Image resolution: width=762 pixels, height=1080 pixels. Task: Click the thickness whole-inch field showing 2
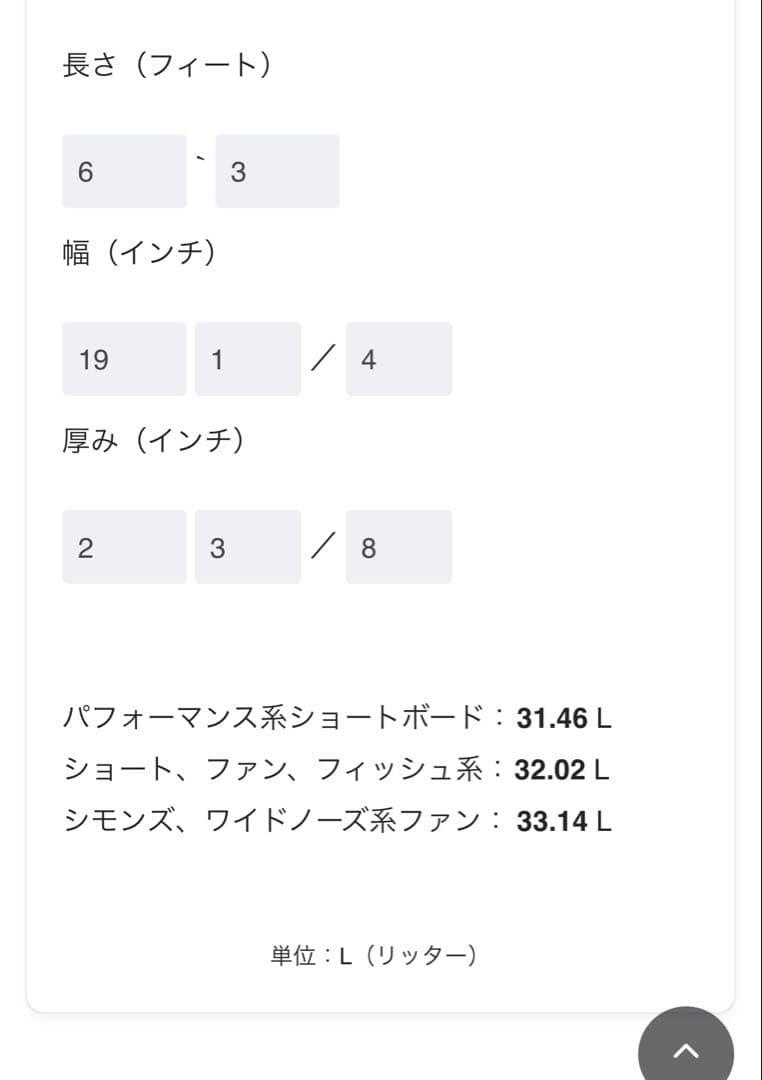pos(124,547)
